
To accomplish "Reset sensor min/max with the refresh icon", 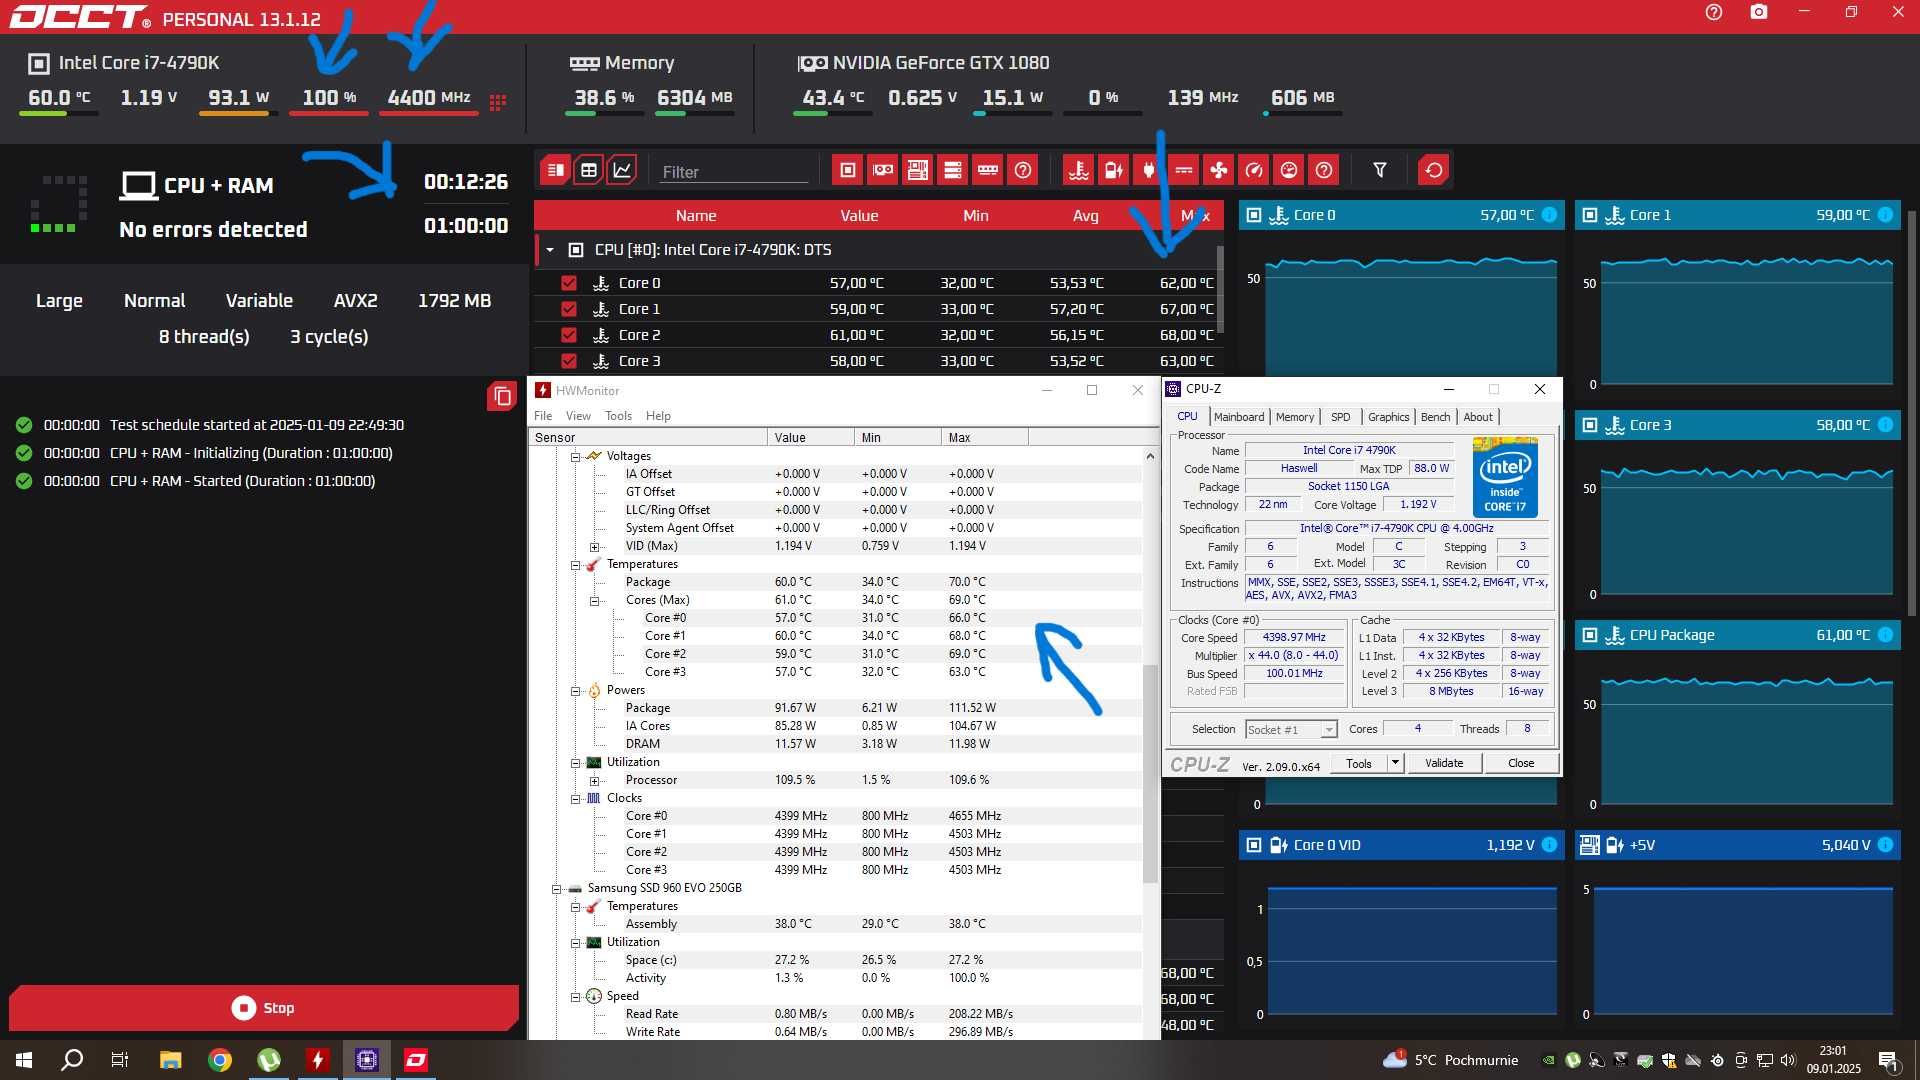I will [x=1433, y=170].
